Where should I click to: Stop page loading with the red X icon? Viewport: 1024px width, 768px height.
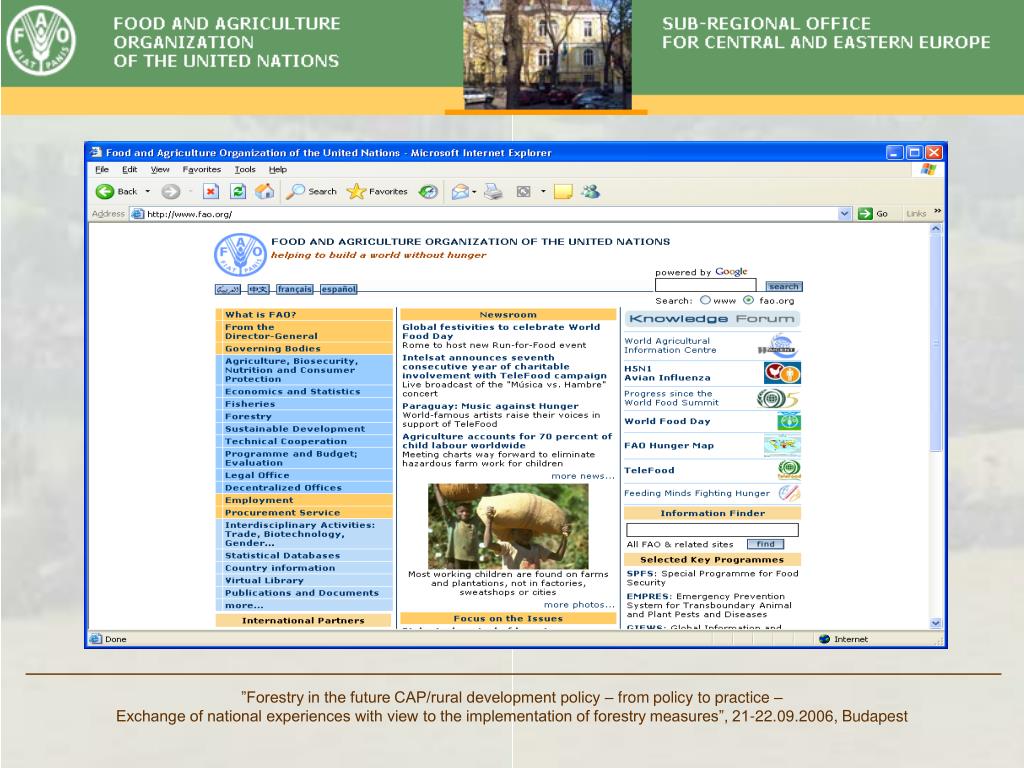coord(210,191)
